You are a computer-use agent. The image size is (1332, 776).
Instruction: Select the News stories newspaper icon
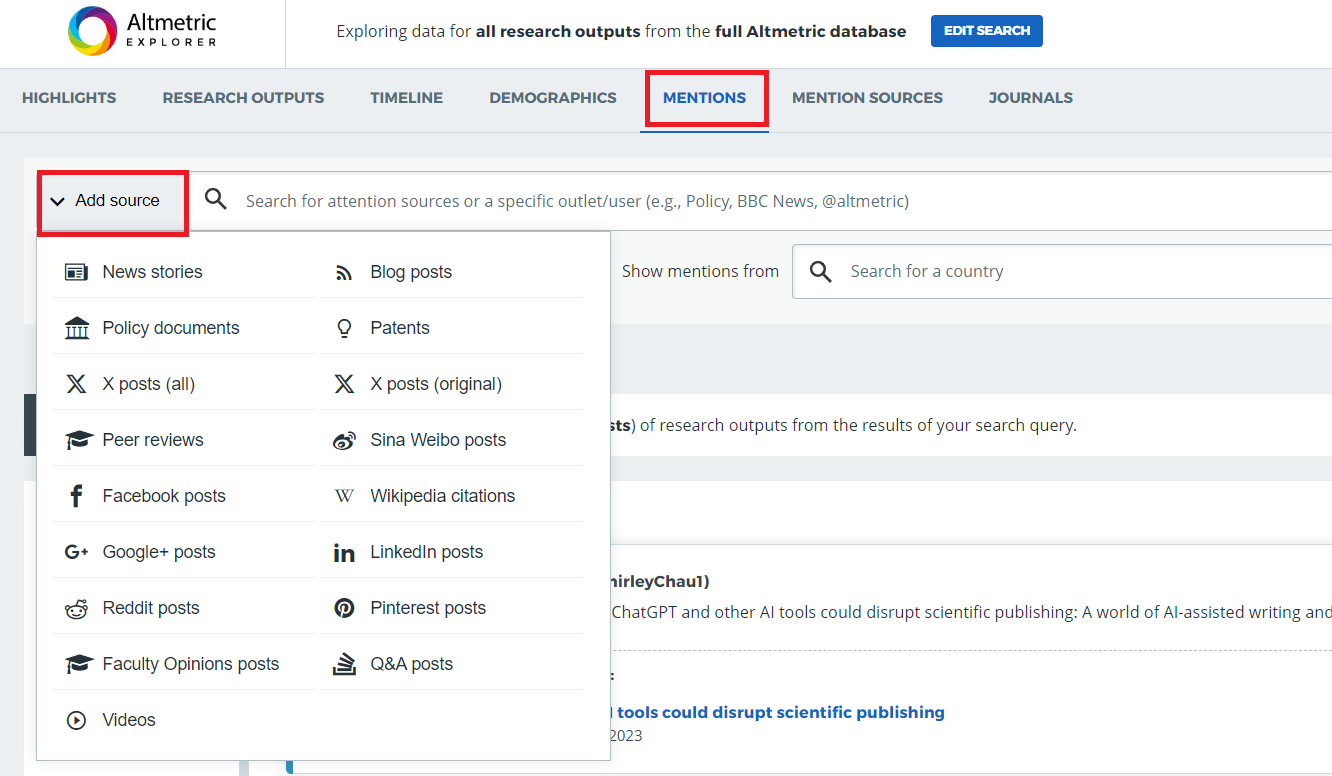pos(76,272)
